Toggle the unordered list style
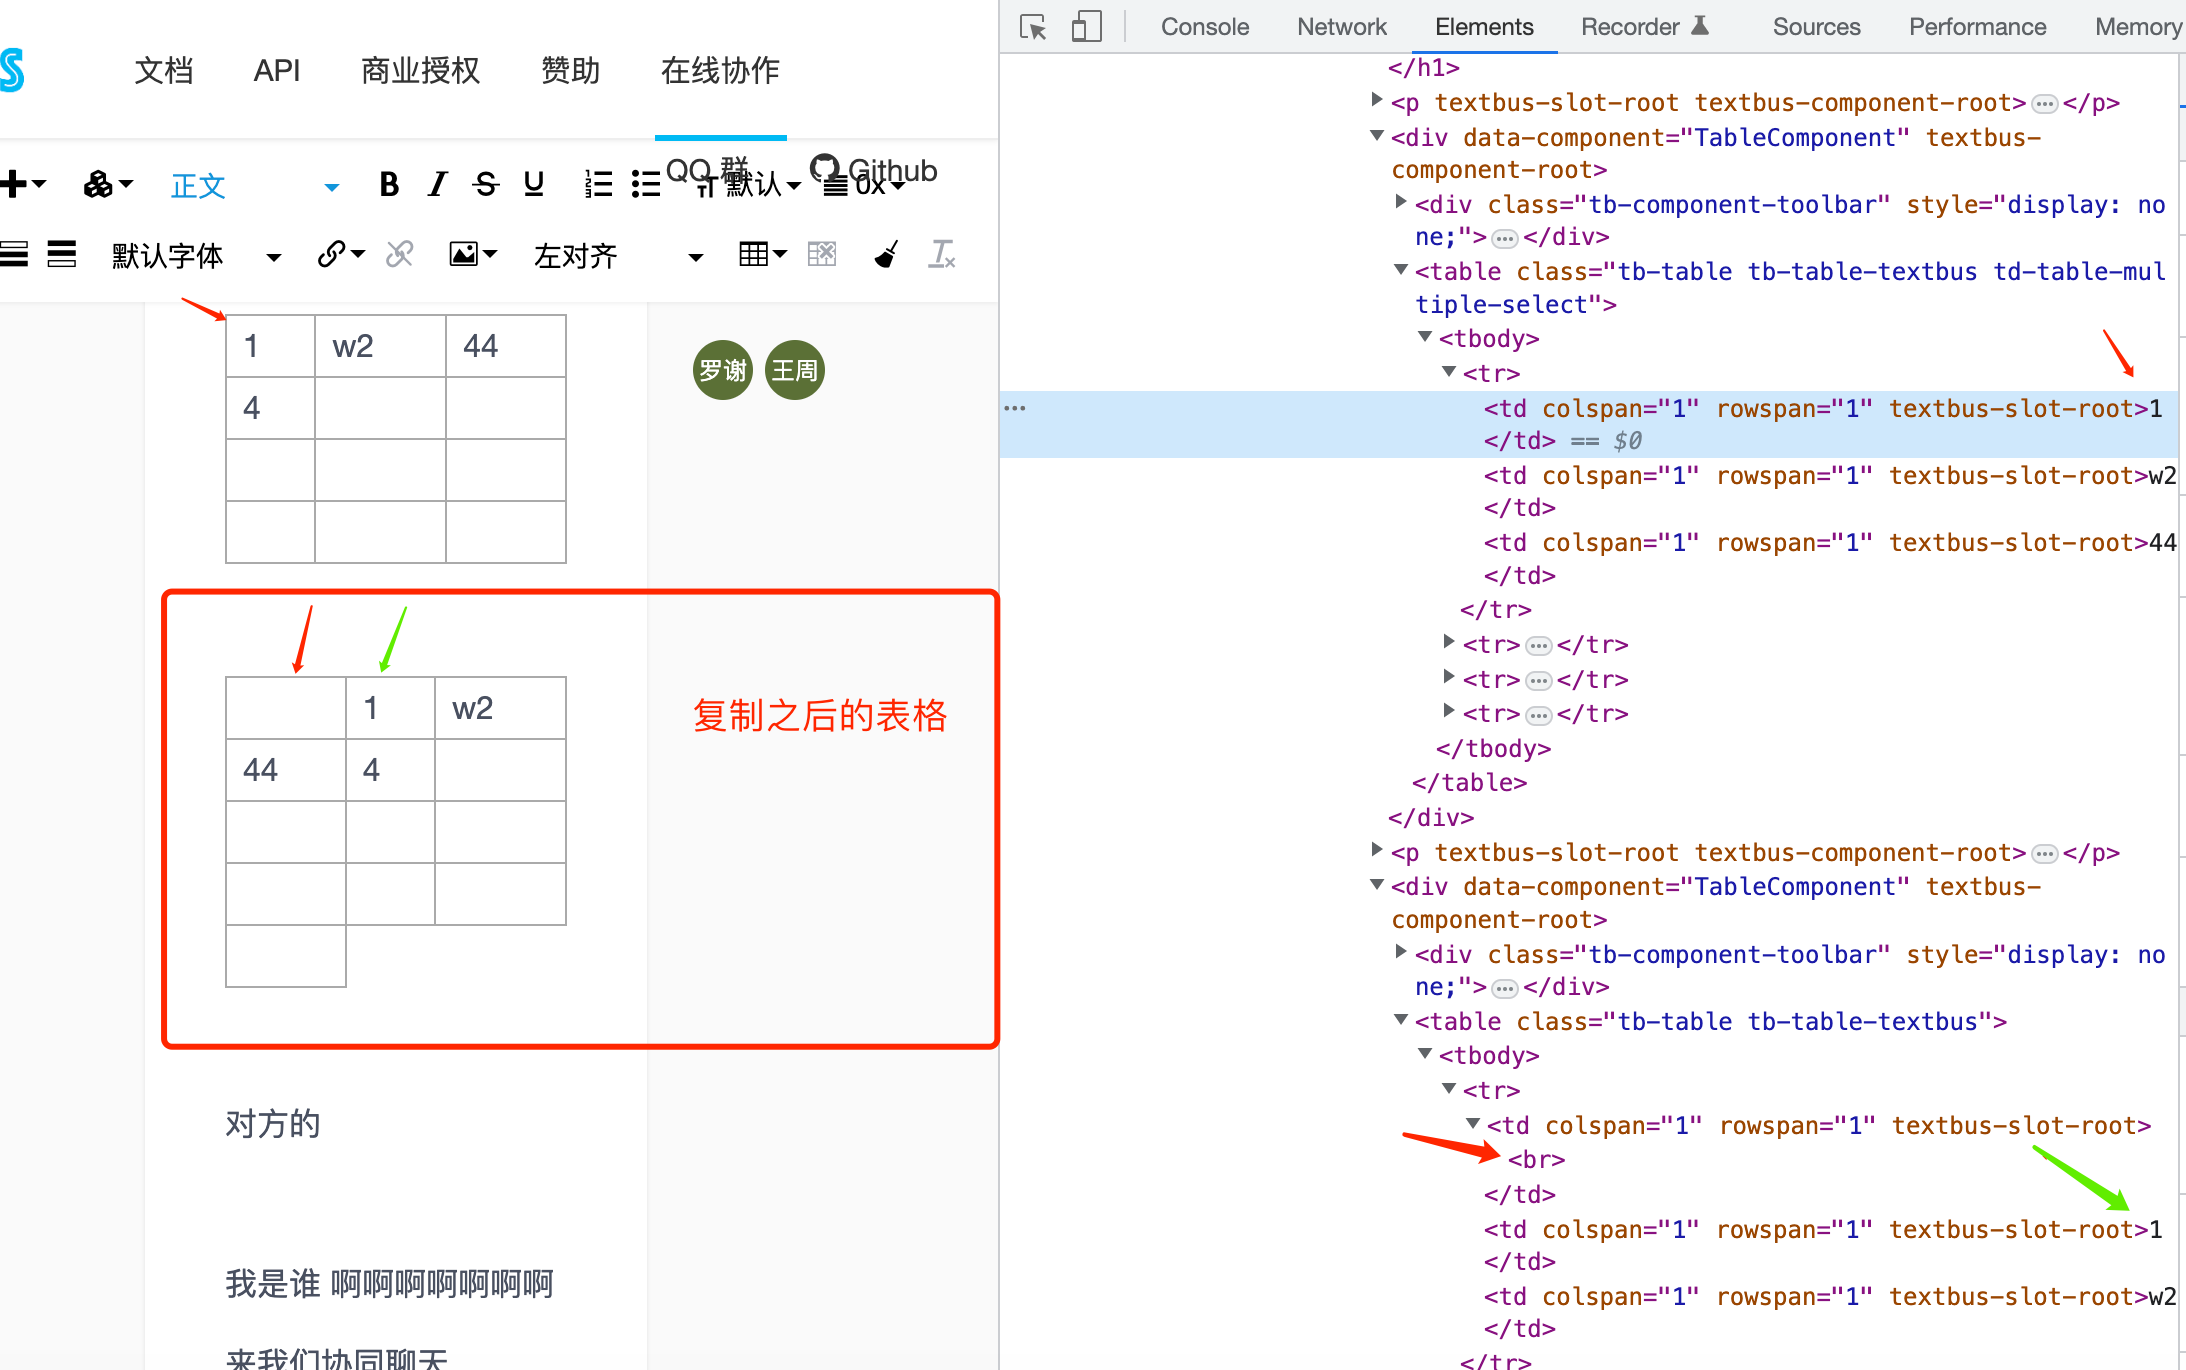This screenshot has width=2186, height=1370. 646,184
